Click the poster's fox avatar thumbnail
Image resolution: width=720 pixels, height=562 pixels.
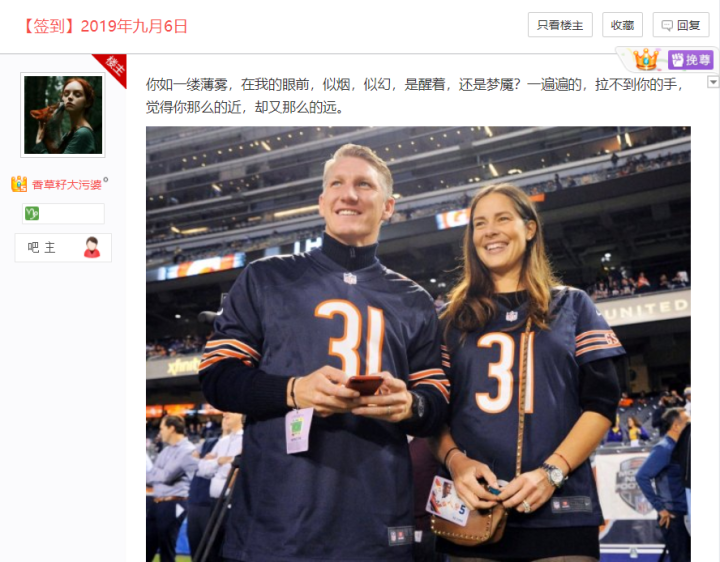63,115
